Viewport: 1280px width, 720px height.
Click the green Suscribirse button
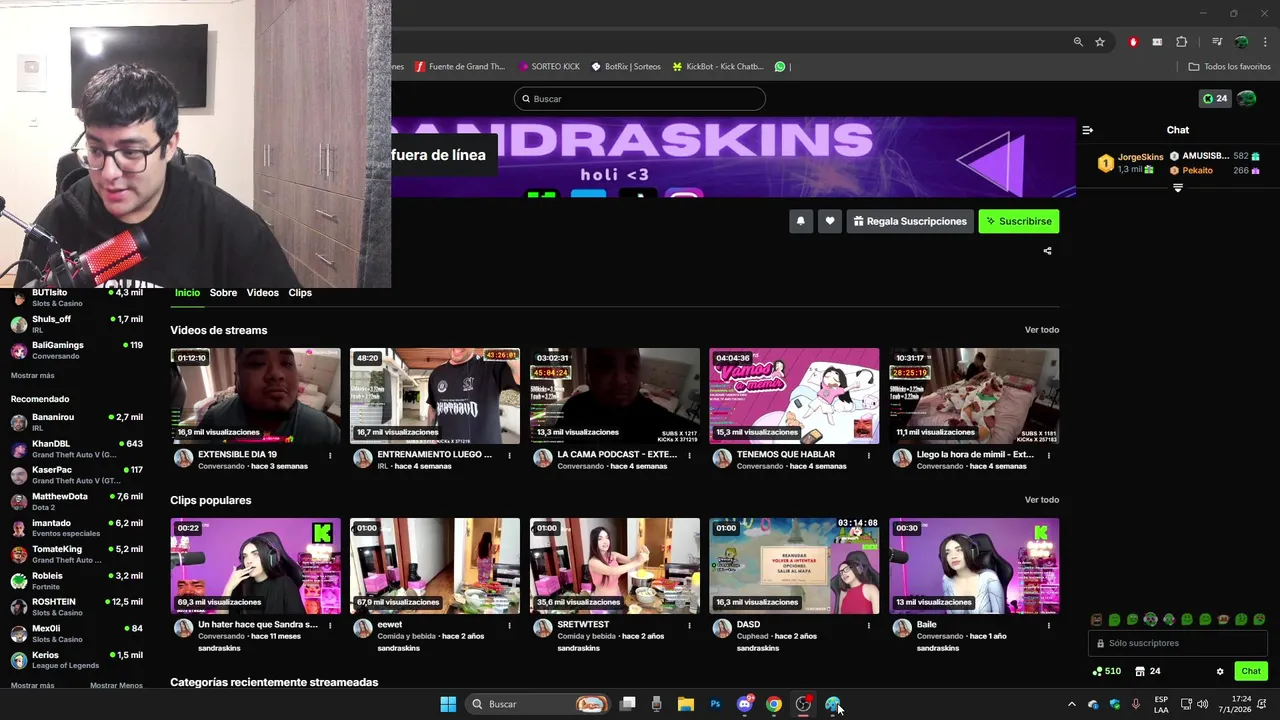coord(1018,221)
